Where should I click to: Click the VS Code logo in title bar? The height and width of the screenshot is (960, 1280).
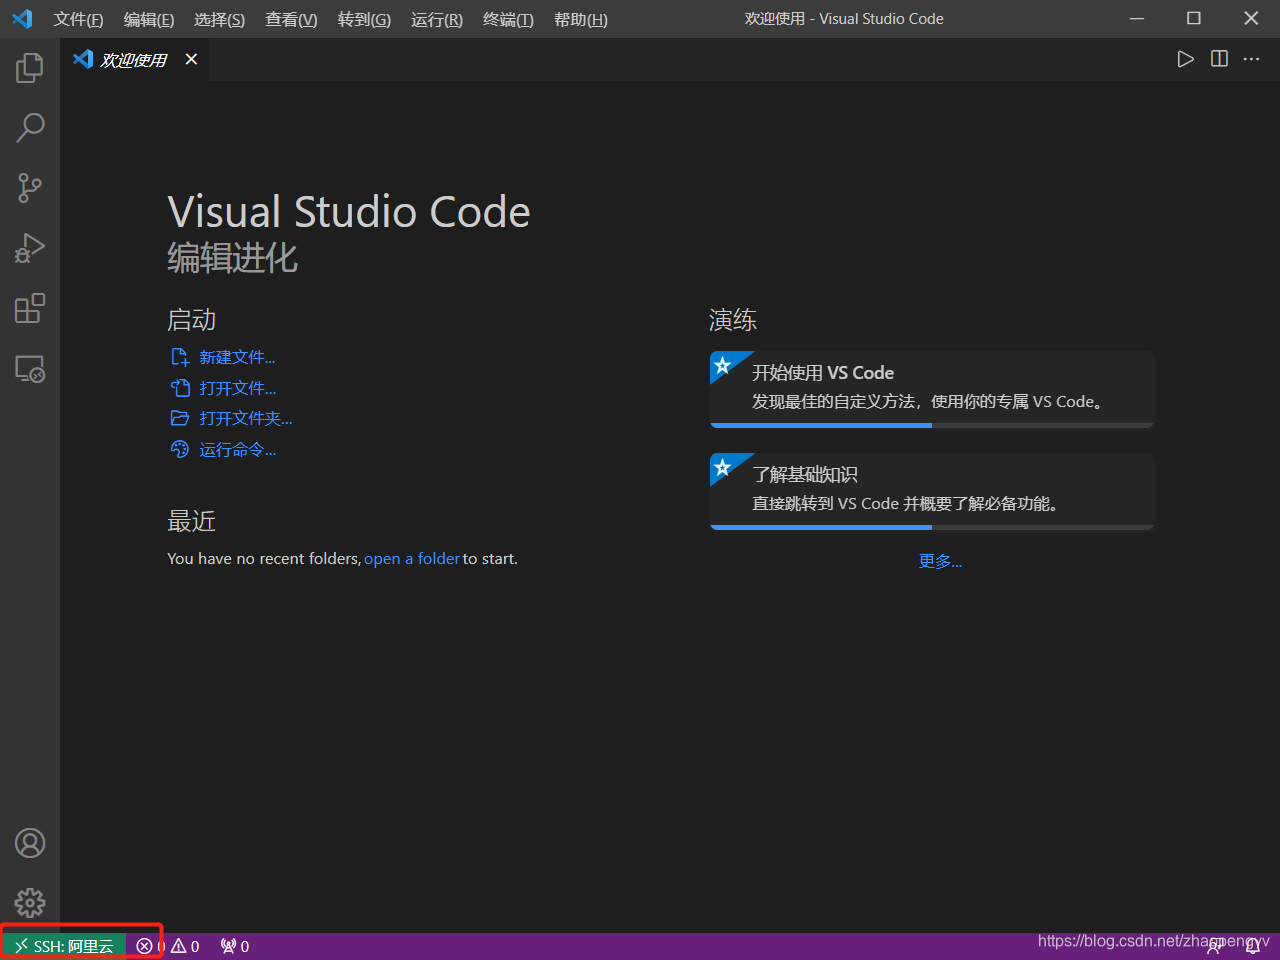22,19
